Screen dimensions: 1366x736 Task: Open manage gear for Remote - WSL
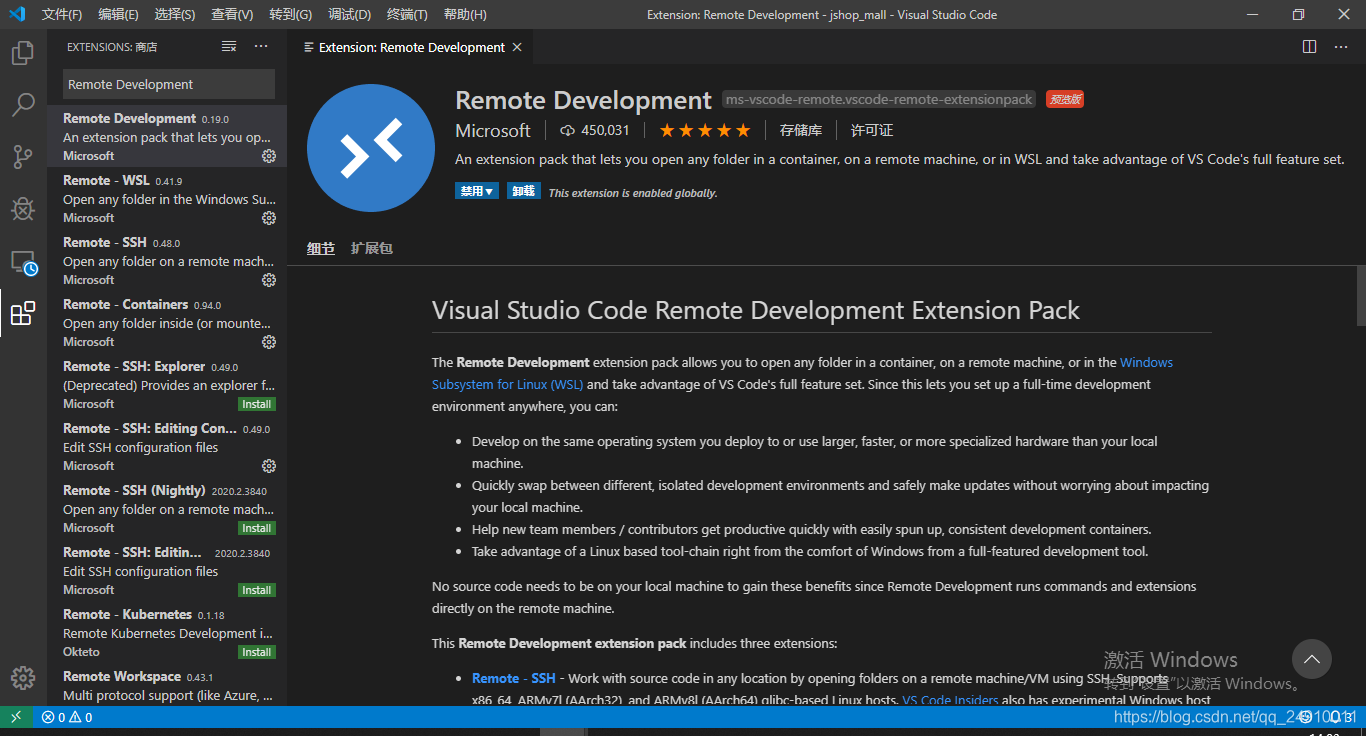pyautogui.click(x=268, y=218)
